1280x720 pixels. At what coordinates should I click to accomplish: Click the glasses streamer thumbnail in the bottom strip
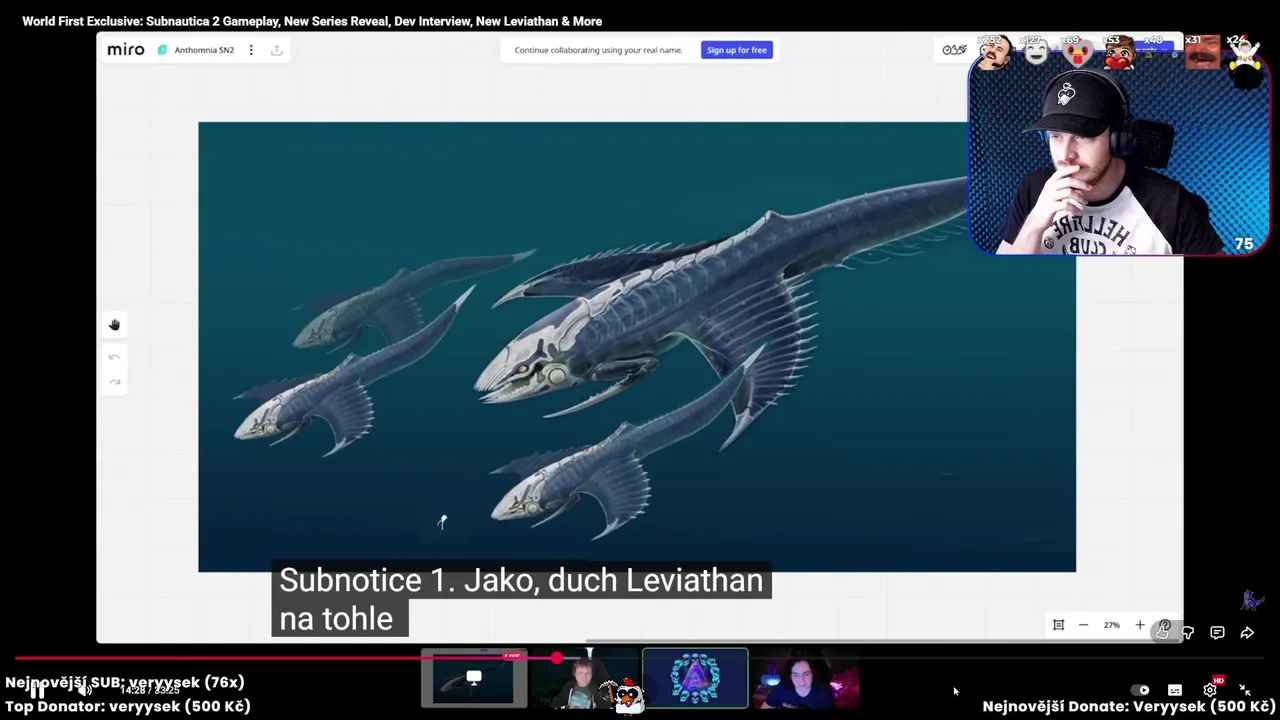click(582, 679)
